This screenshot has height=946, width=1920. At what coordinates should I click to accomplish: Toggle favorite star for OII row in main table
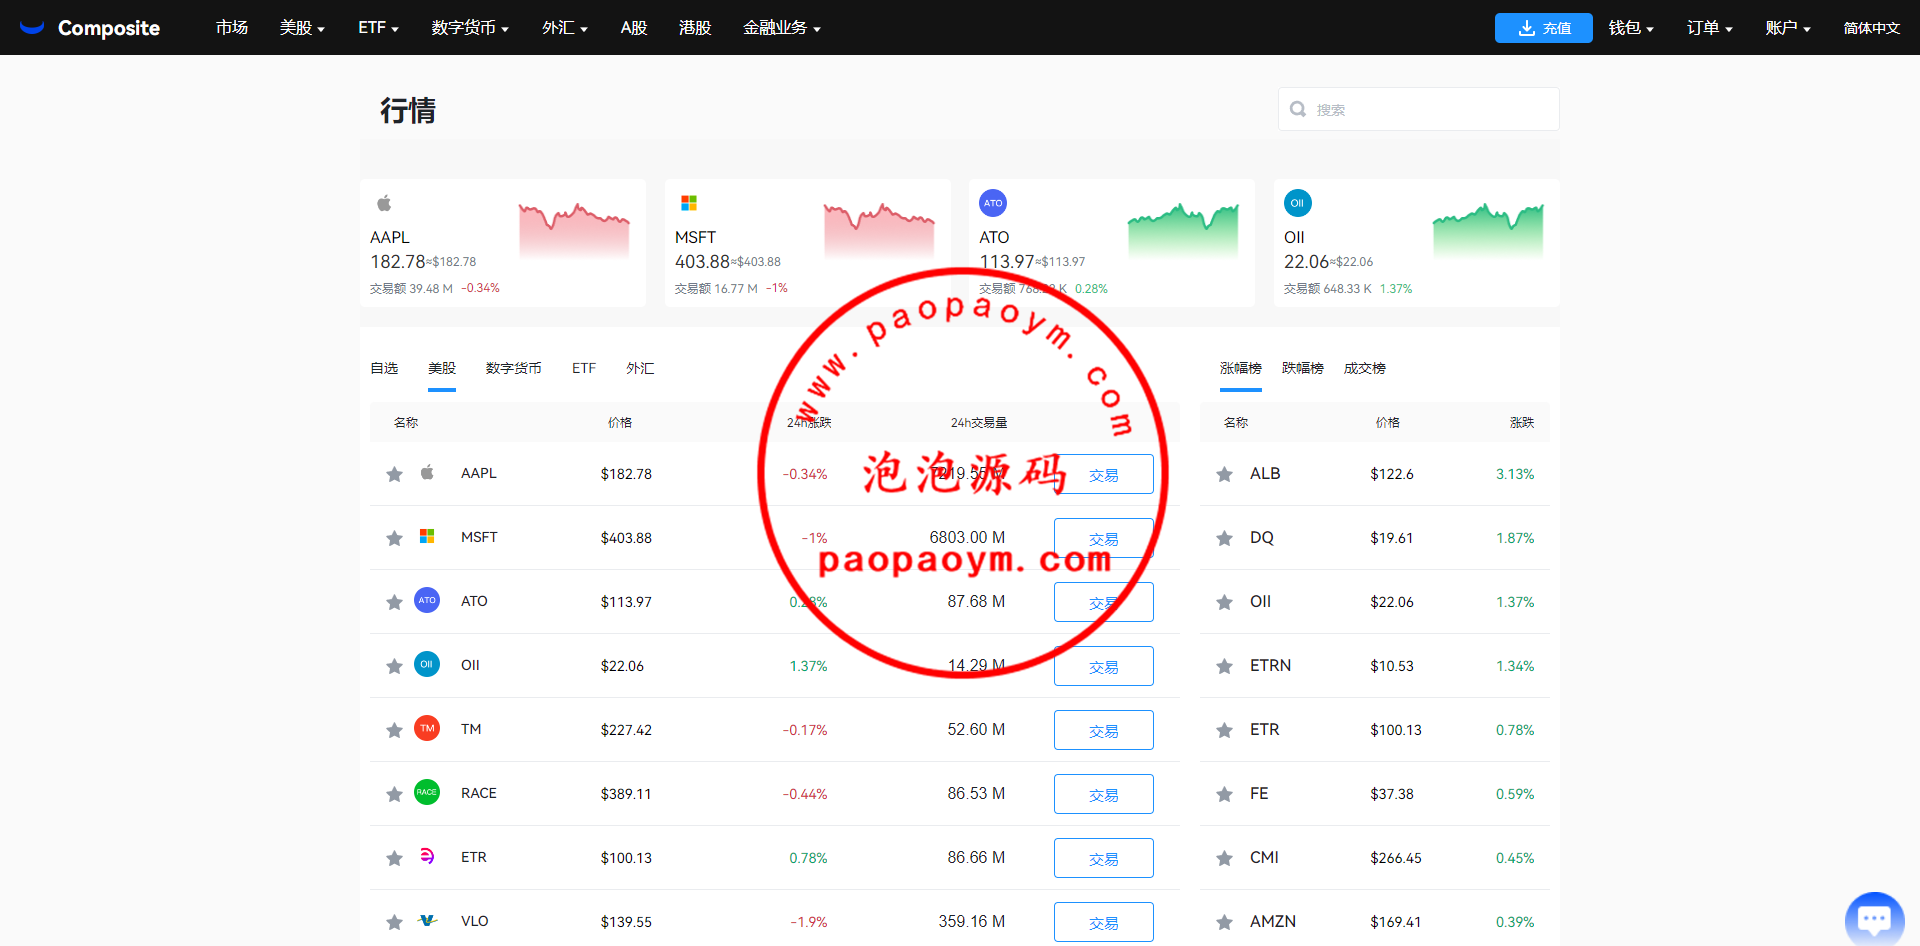394,666
